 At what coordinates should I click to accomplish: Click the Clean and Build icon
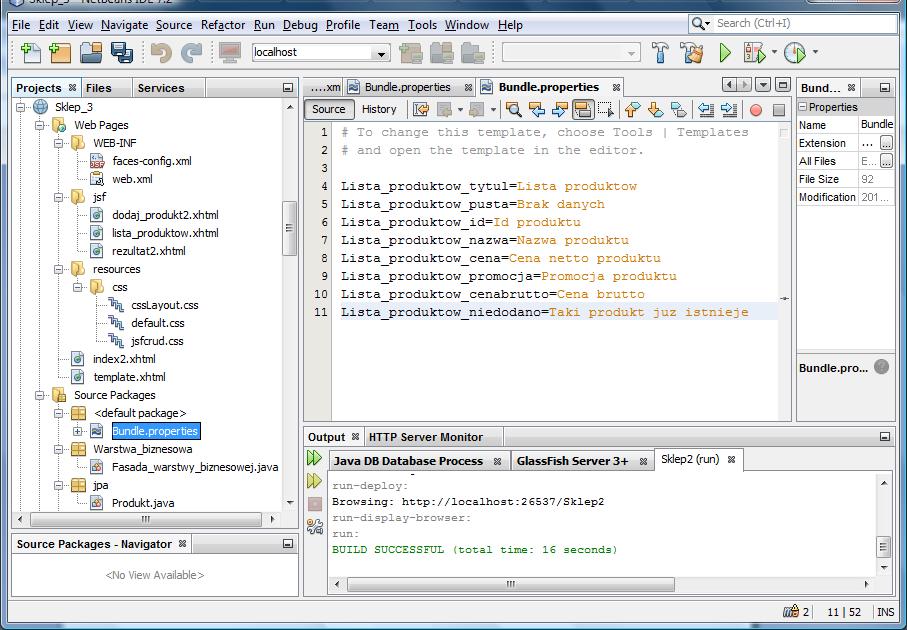(x=691, y=52)
